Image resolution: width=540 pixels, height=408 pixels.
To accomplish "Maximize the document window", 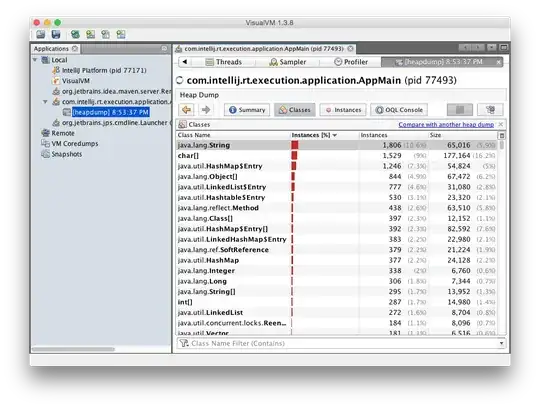I will [x=503, y=47].
